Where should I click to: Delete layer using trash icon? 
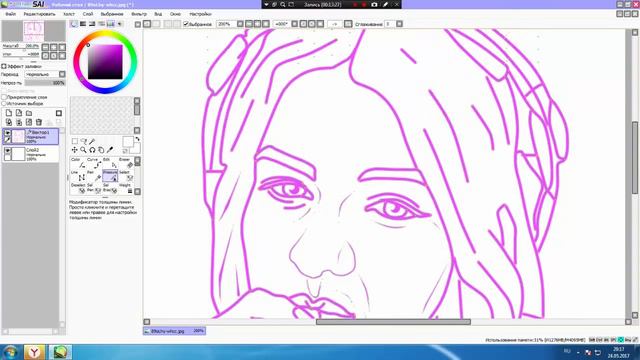[x=39, y=122]
